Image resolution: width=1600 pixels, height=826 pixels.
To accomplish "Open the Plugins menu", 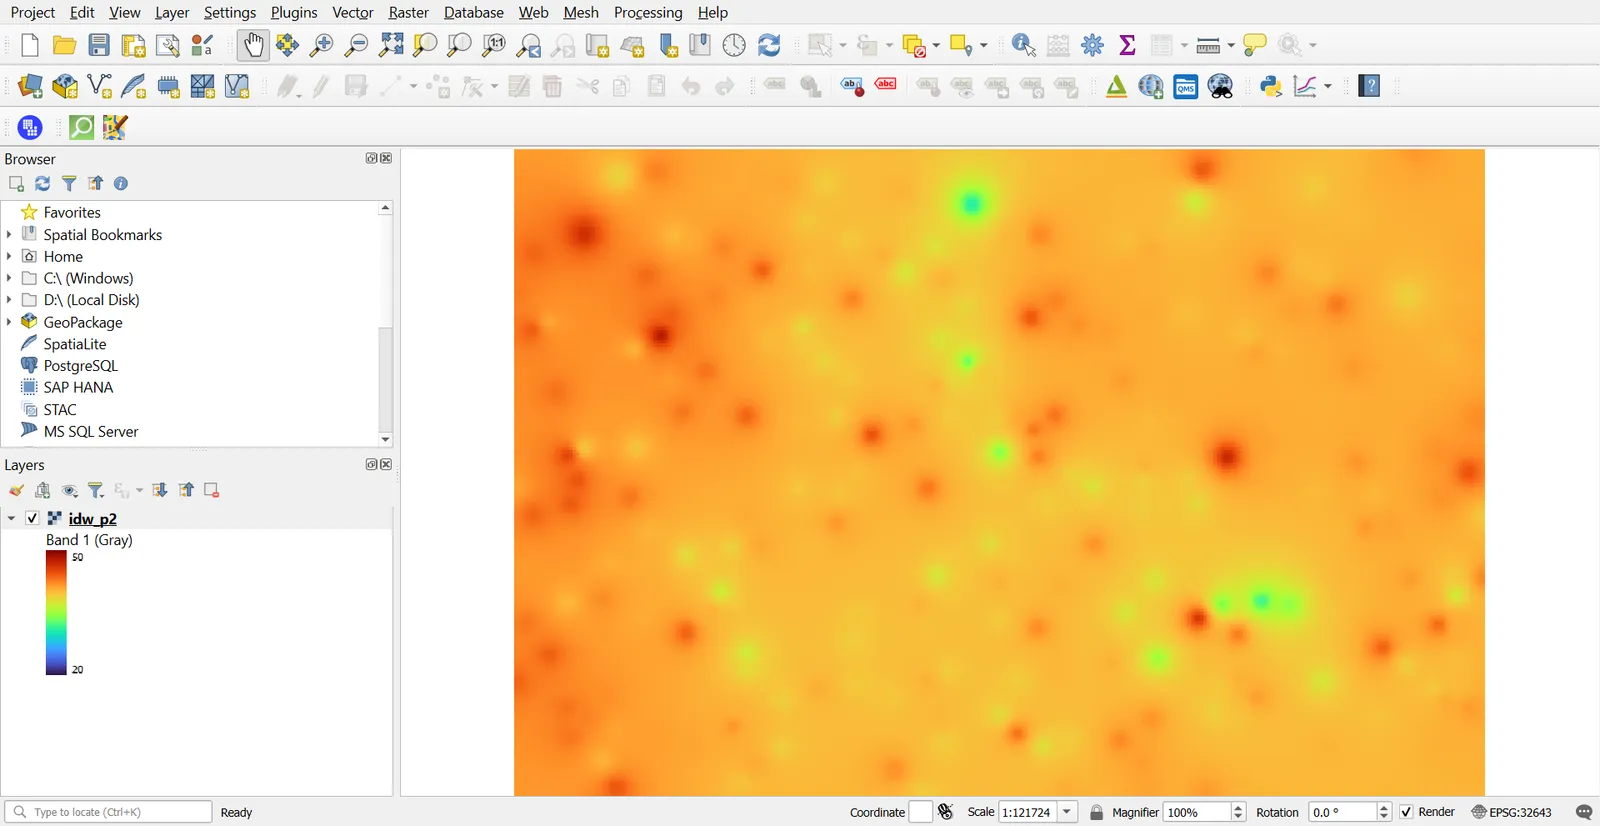I will click(294, 12).
